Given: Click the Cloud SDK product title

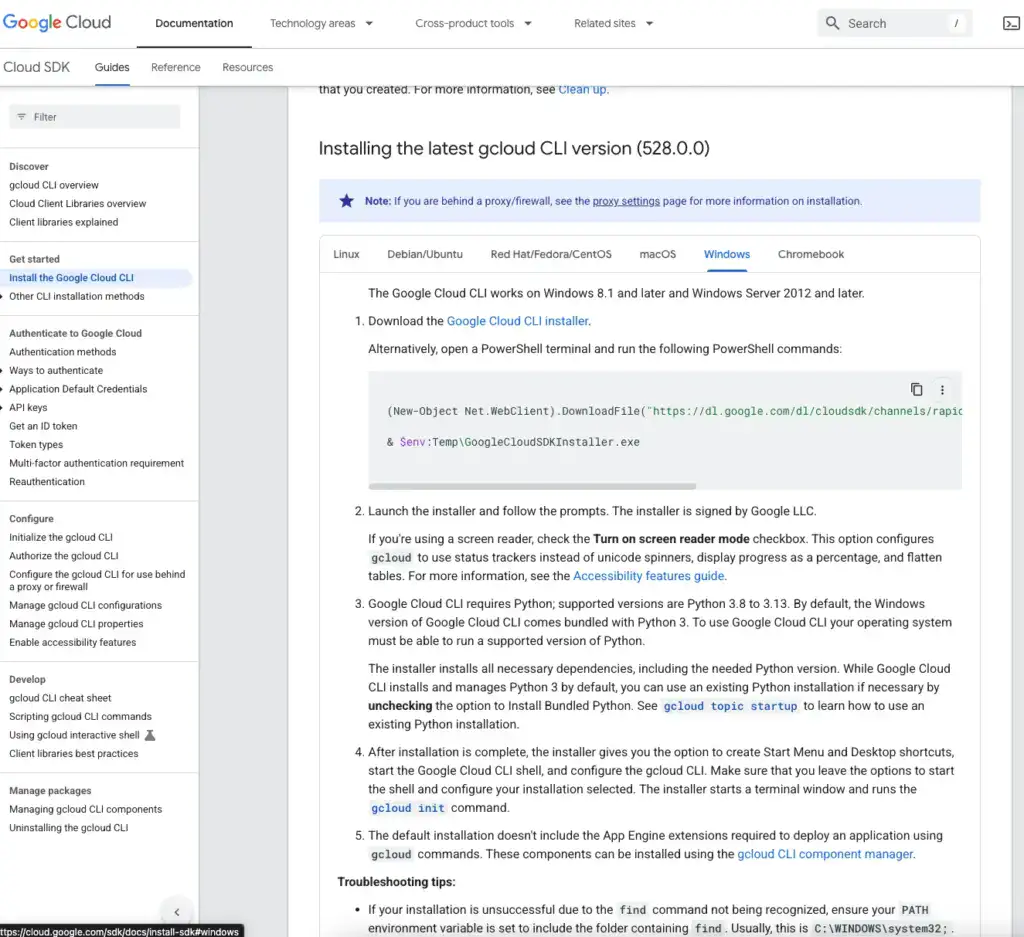Looking at the screenshot, I should click(37, 67).
